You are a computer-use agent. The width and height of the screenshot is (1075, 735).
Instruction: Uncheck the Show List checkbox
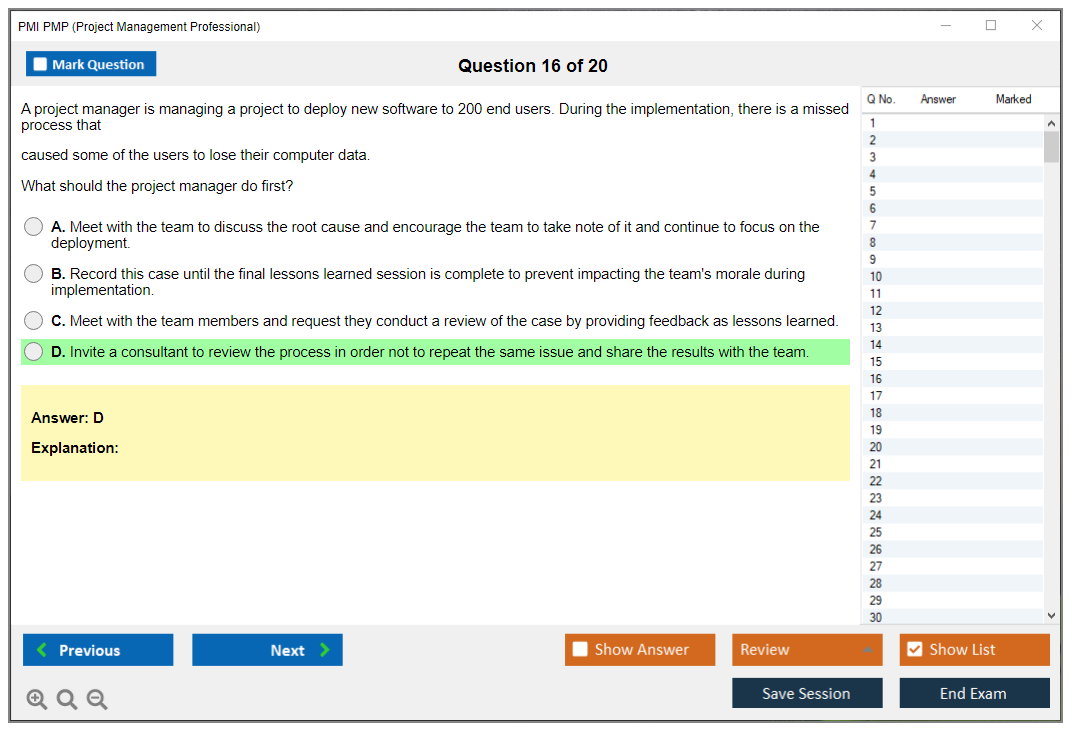(914, 650)
